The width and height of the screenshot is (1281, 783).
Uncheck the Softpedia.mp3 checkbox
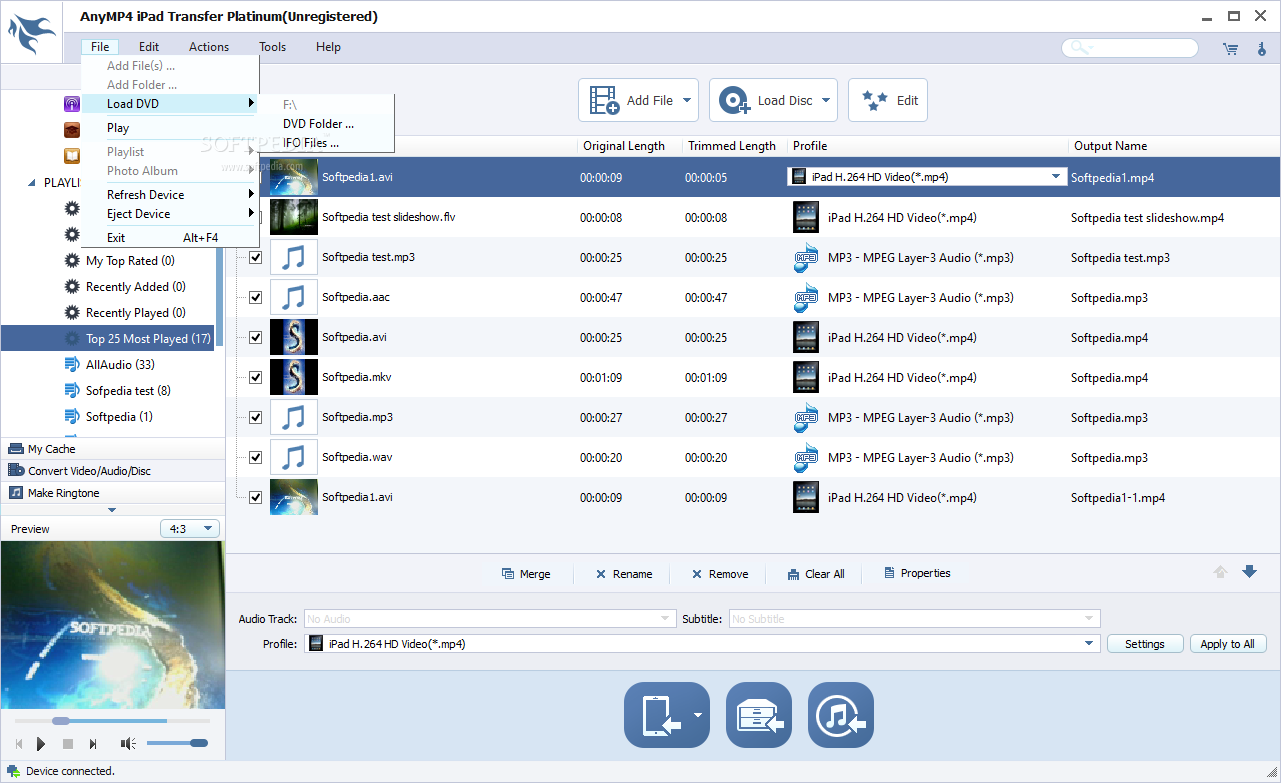pyautogui.click(x=255, y=417)
